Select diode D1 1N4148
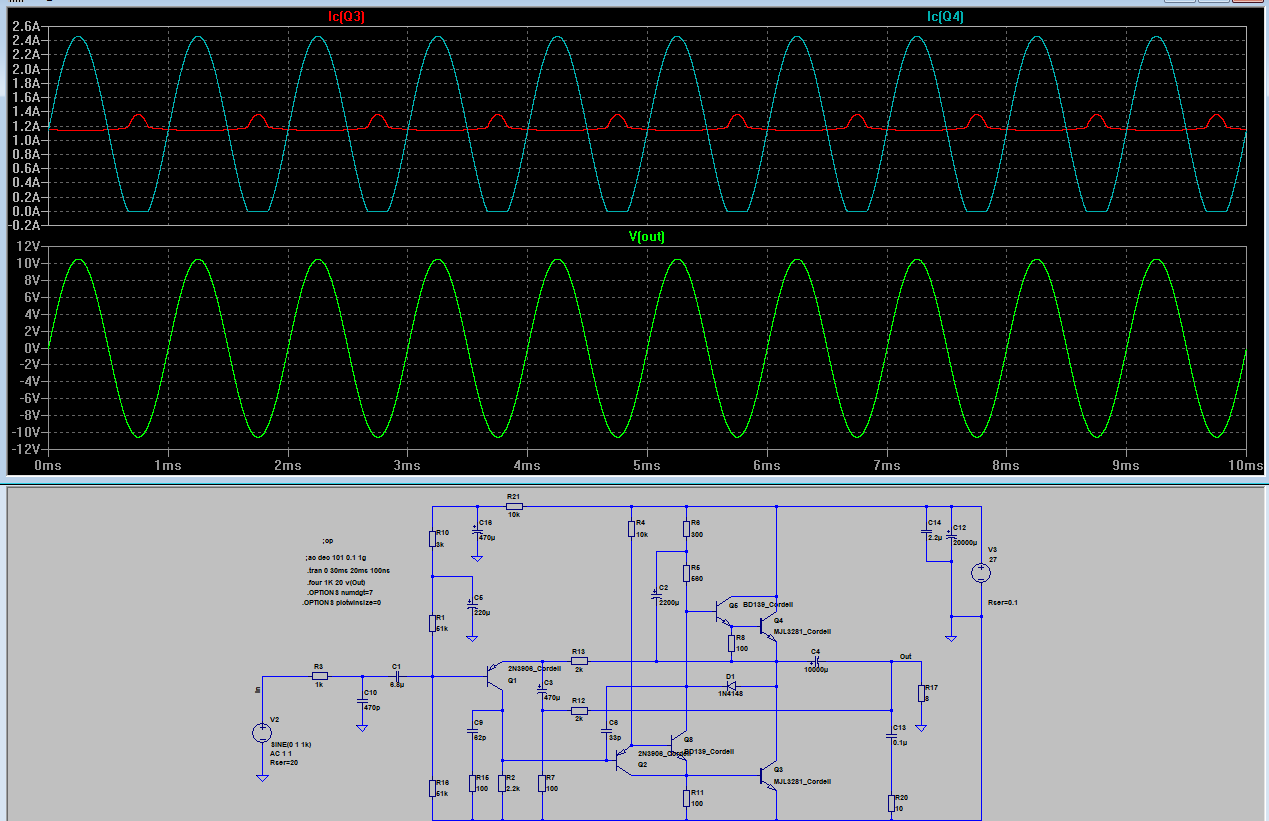Image resolution: width=1269 pixels, height=821 pixels. click(x=731, y=685)
